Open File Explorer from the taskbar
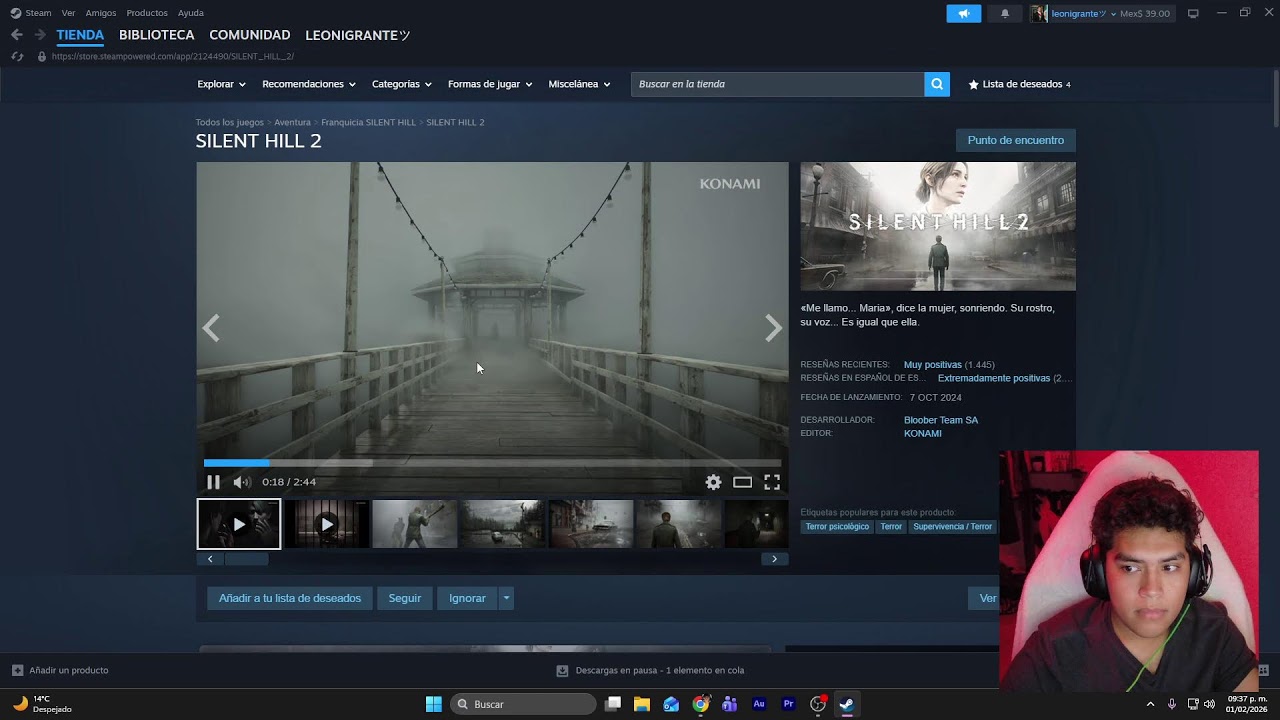 tap(642, 704)
